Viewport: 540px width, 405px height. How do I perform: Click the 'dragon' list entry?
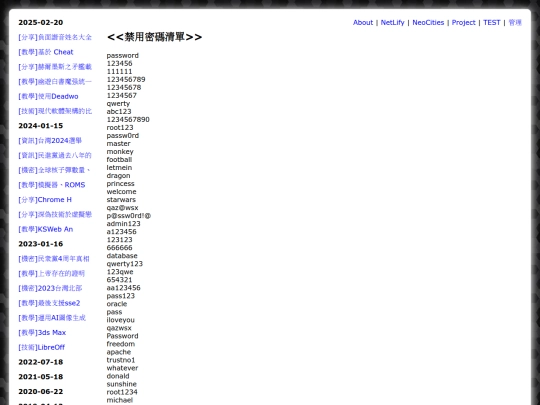(x=118, y=176)
